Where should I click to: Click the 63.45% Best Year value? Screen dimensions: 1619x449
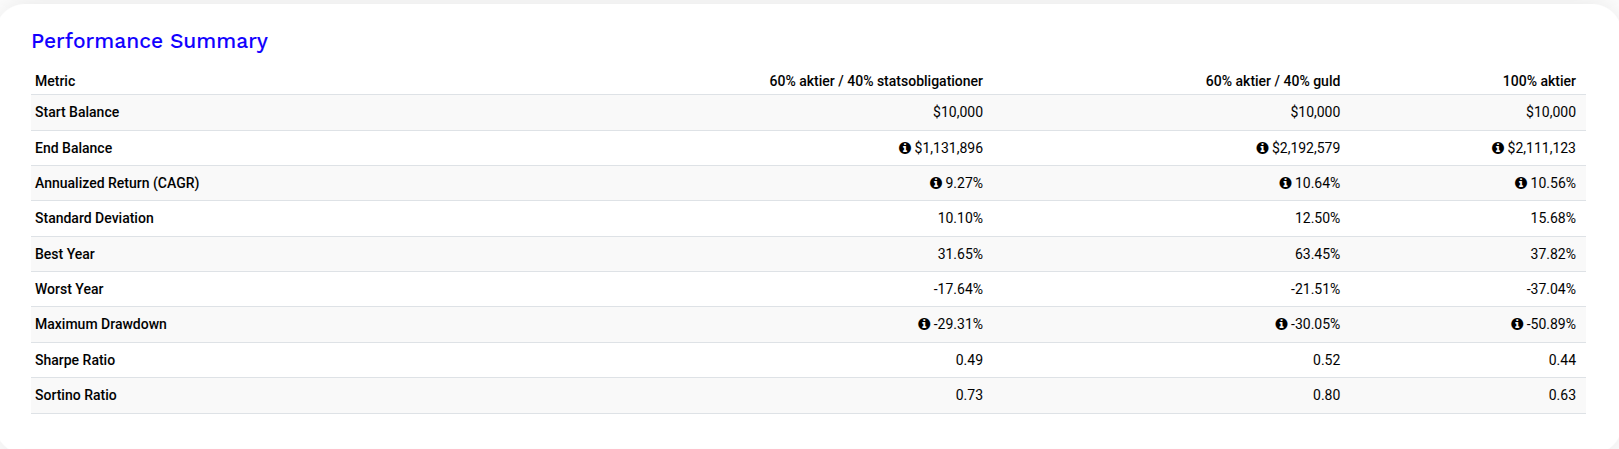[x=1317, y=254]
